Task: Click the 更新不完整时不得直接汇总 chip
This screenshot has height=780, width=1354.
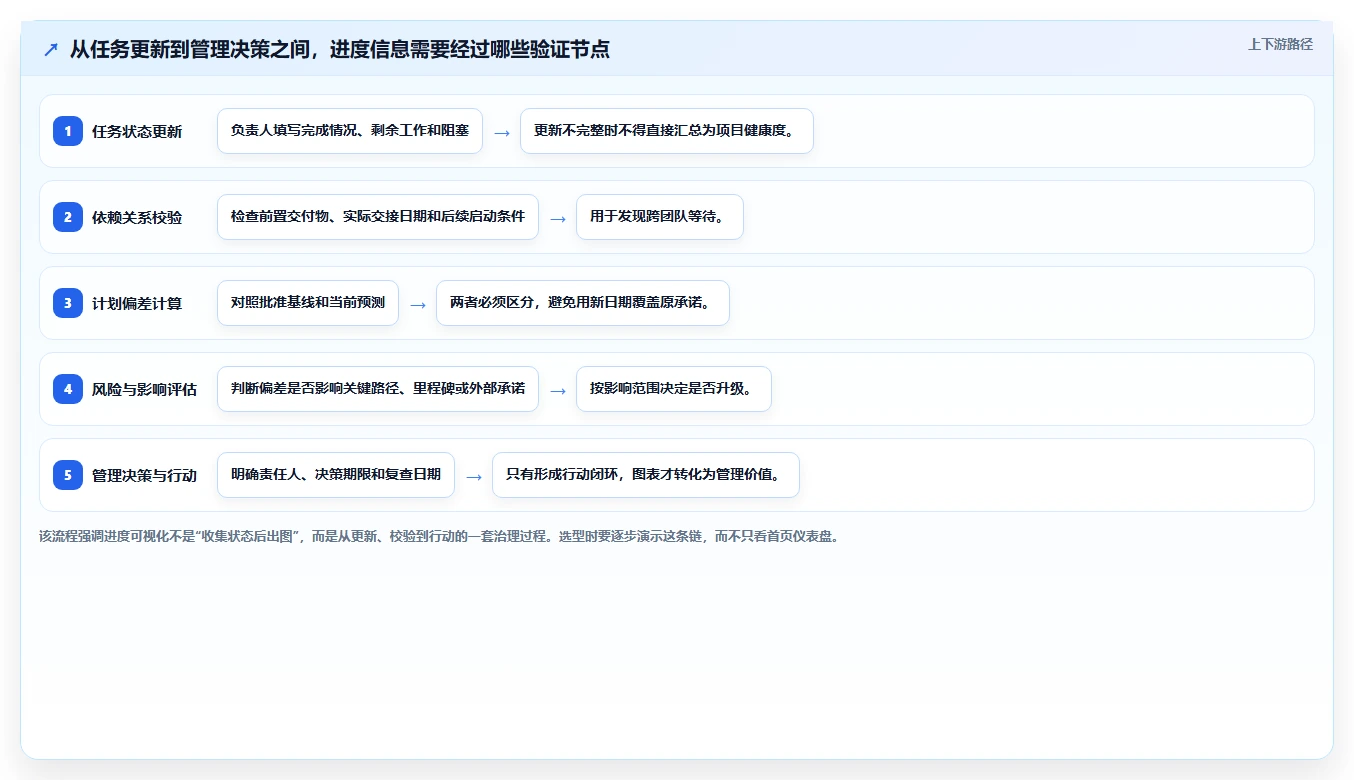Action: click(667, 131)
